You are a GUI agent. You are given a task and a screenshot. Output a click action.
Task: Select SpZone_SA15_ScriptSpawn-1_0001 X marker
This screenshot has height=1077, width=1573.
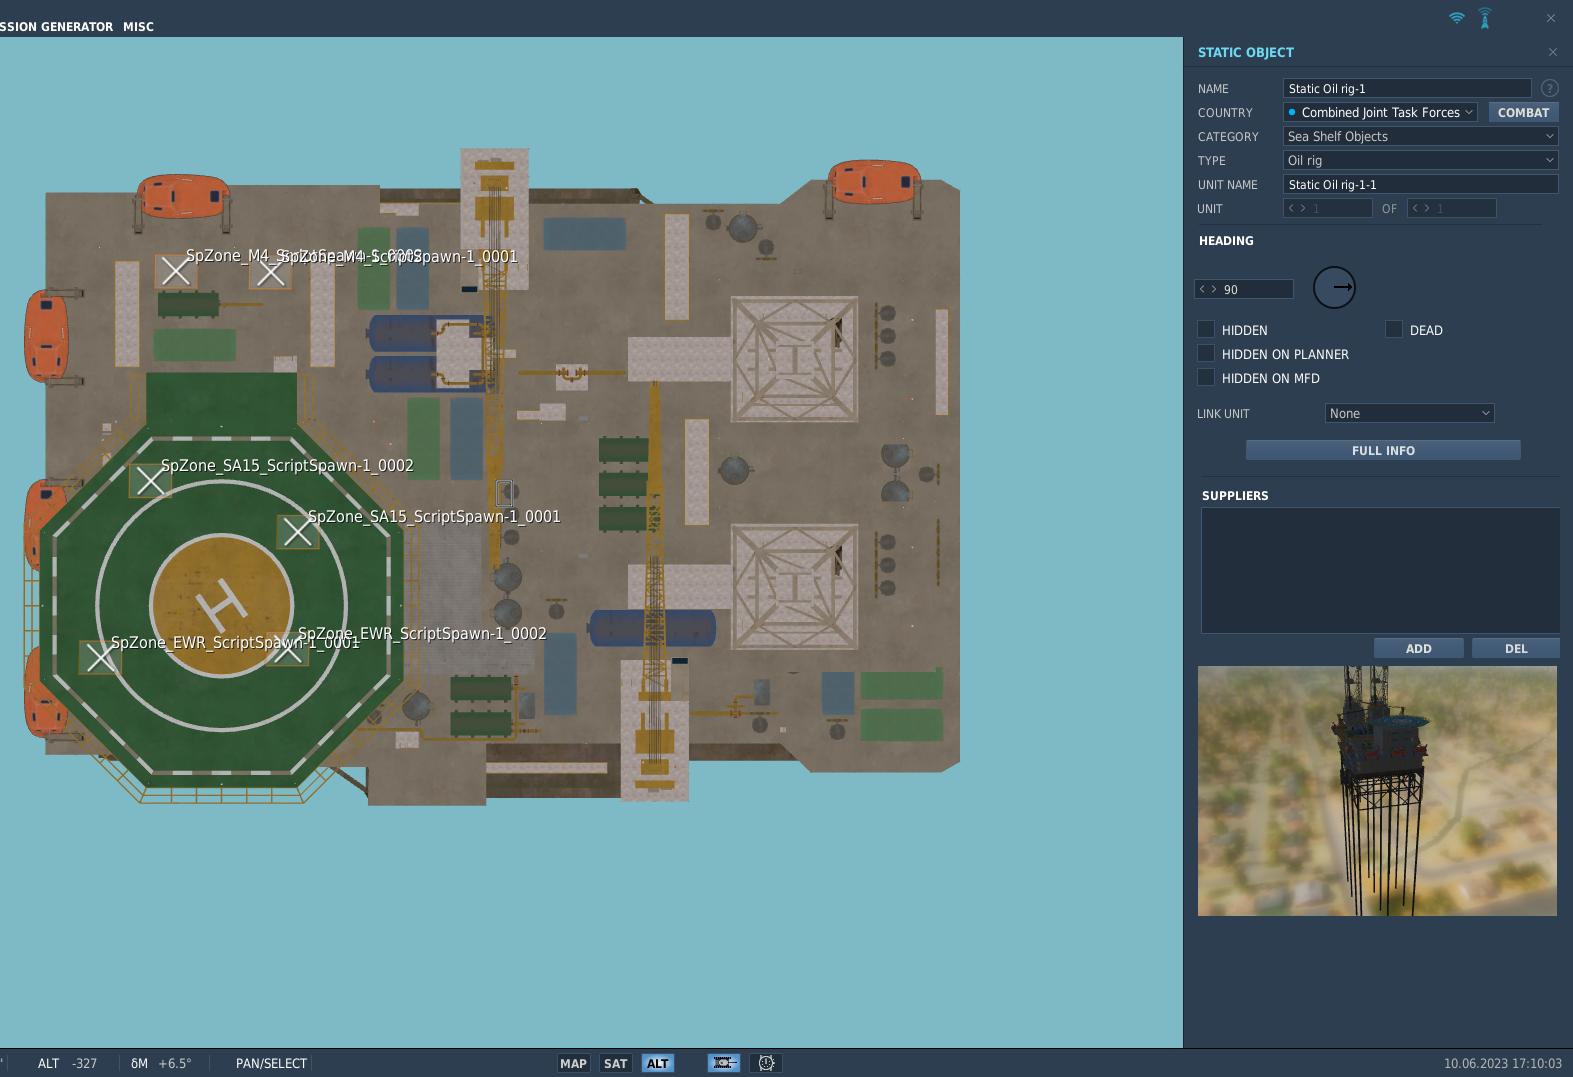pyautogui.click(x=297, y=532)
